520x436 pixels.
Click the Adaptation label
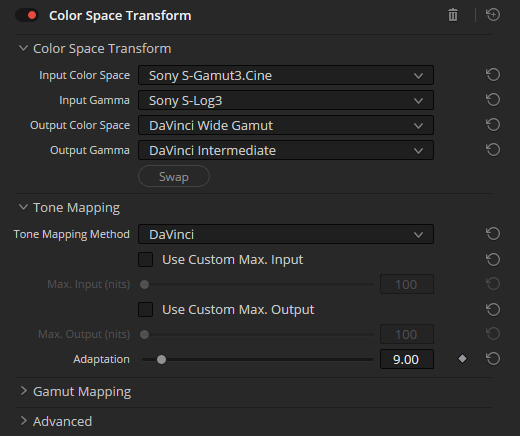click(101, 359)
